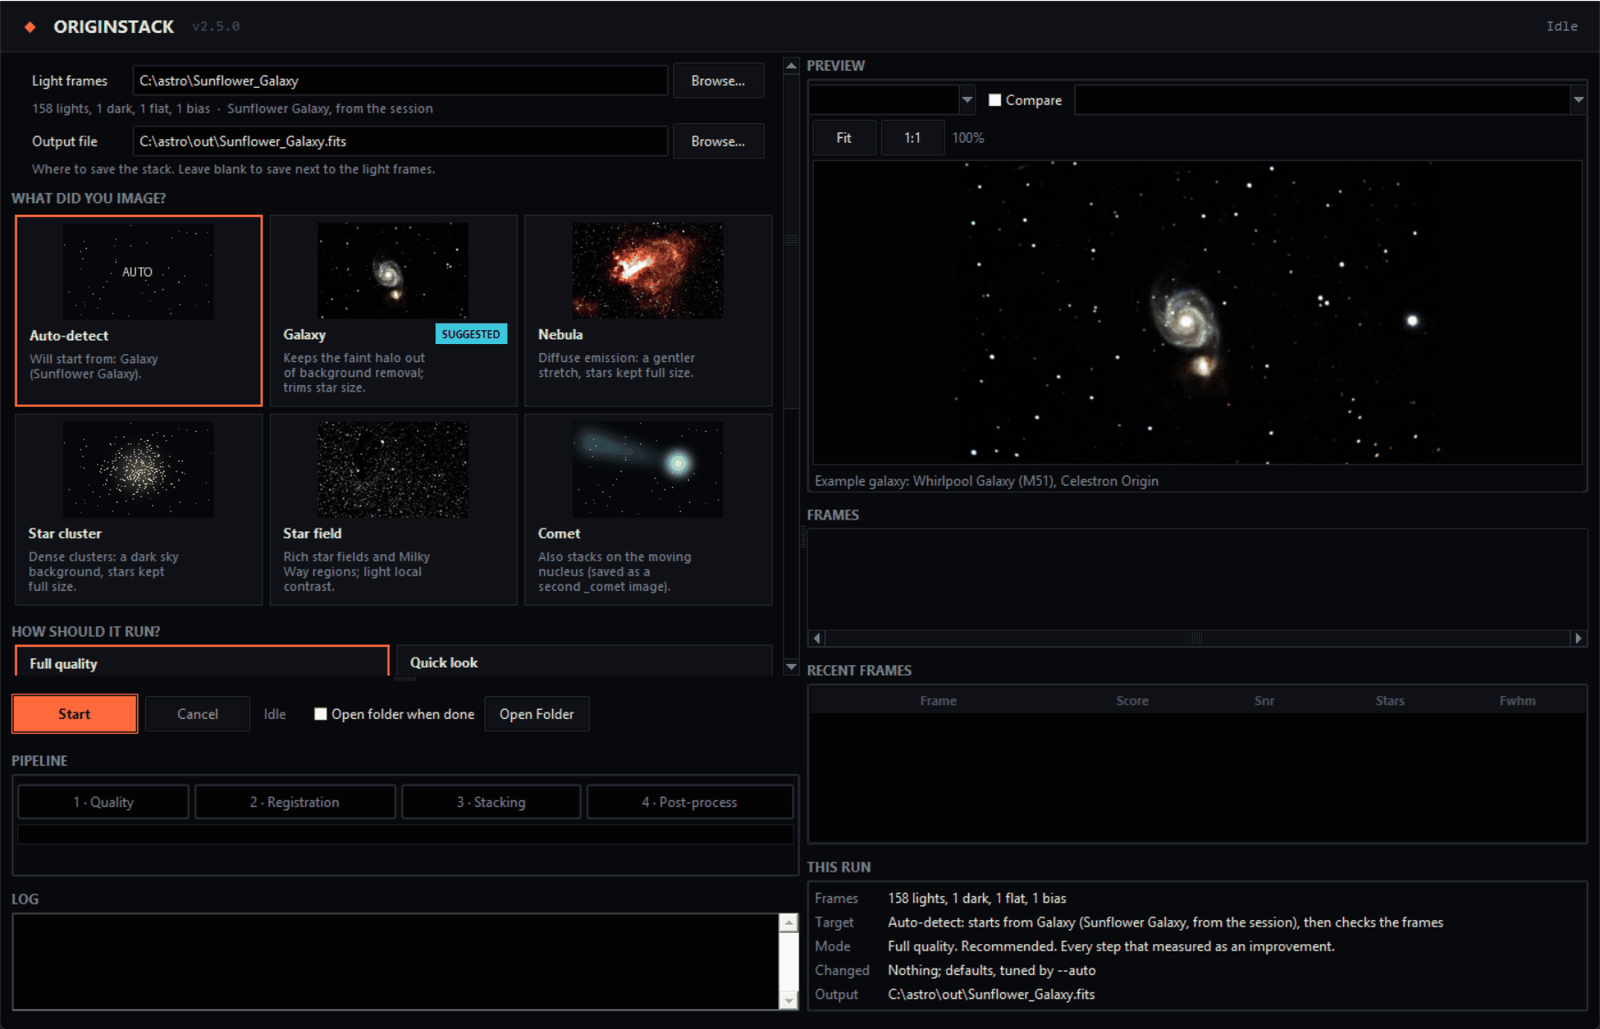Select the Star cluster target card

tap(139, 509)
